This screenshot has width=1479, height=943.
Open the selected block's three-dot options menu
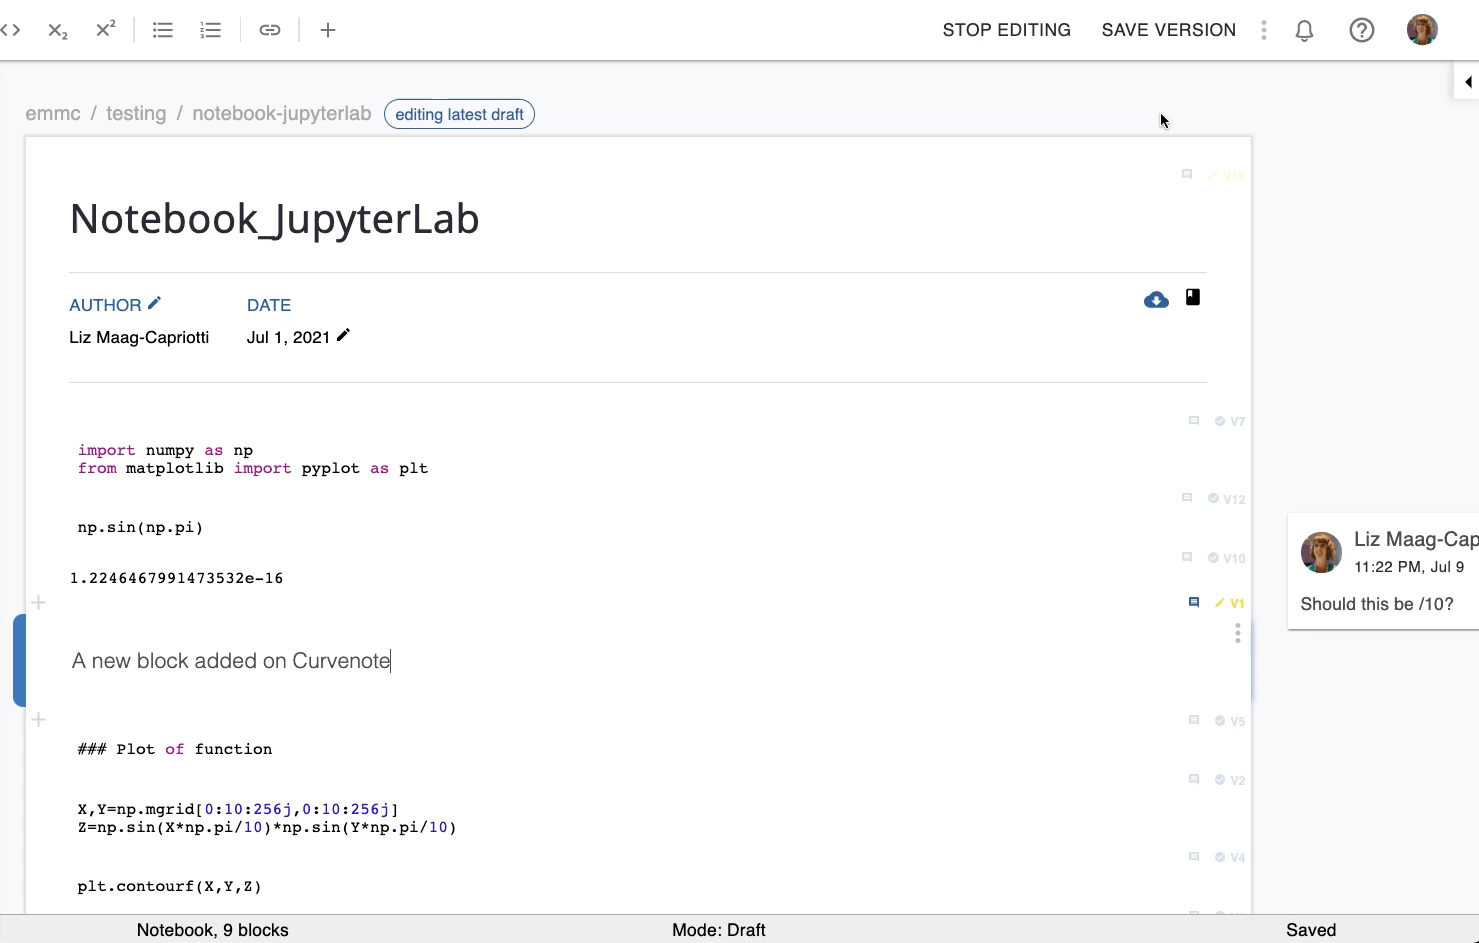(1238, 633)
